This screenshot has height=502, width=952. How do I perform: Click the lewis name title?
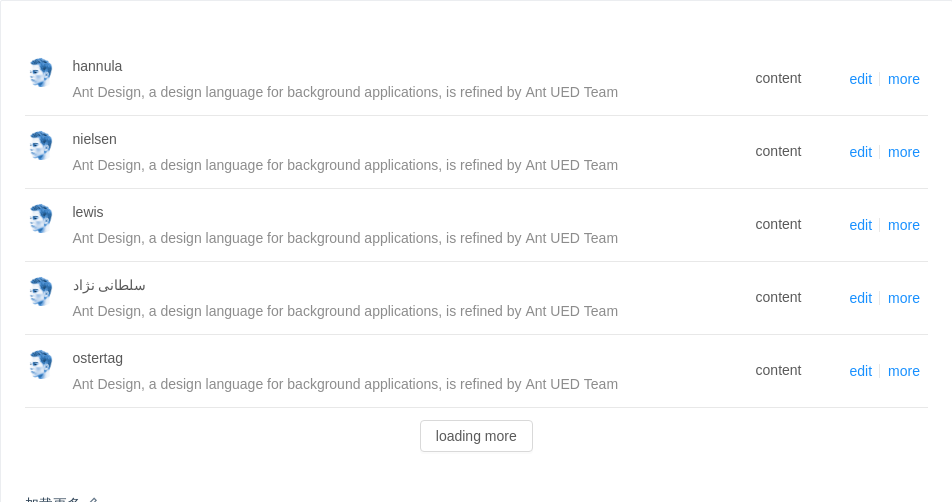(x=88, y=212)
